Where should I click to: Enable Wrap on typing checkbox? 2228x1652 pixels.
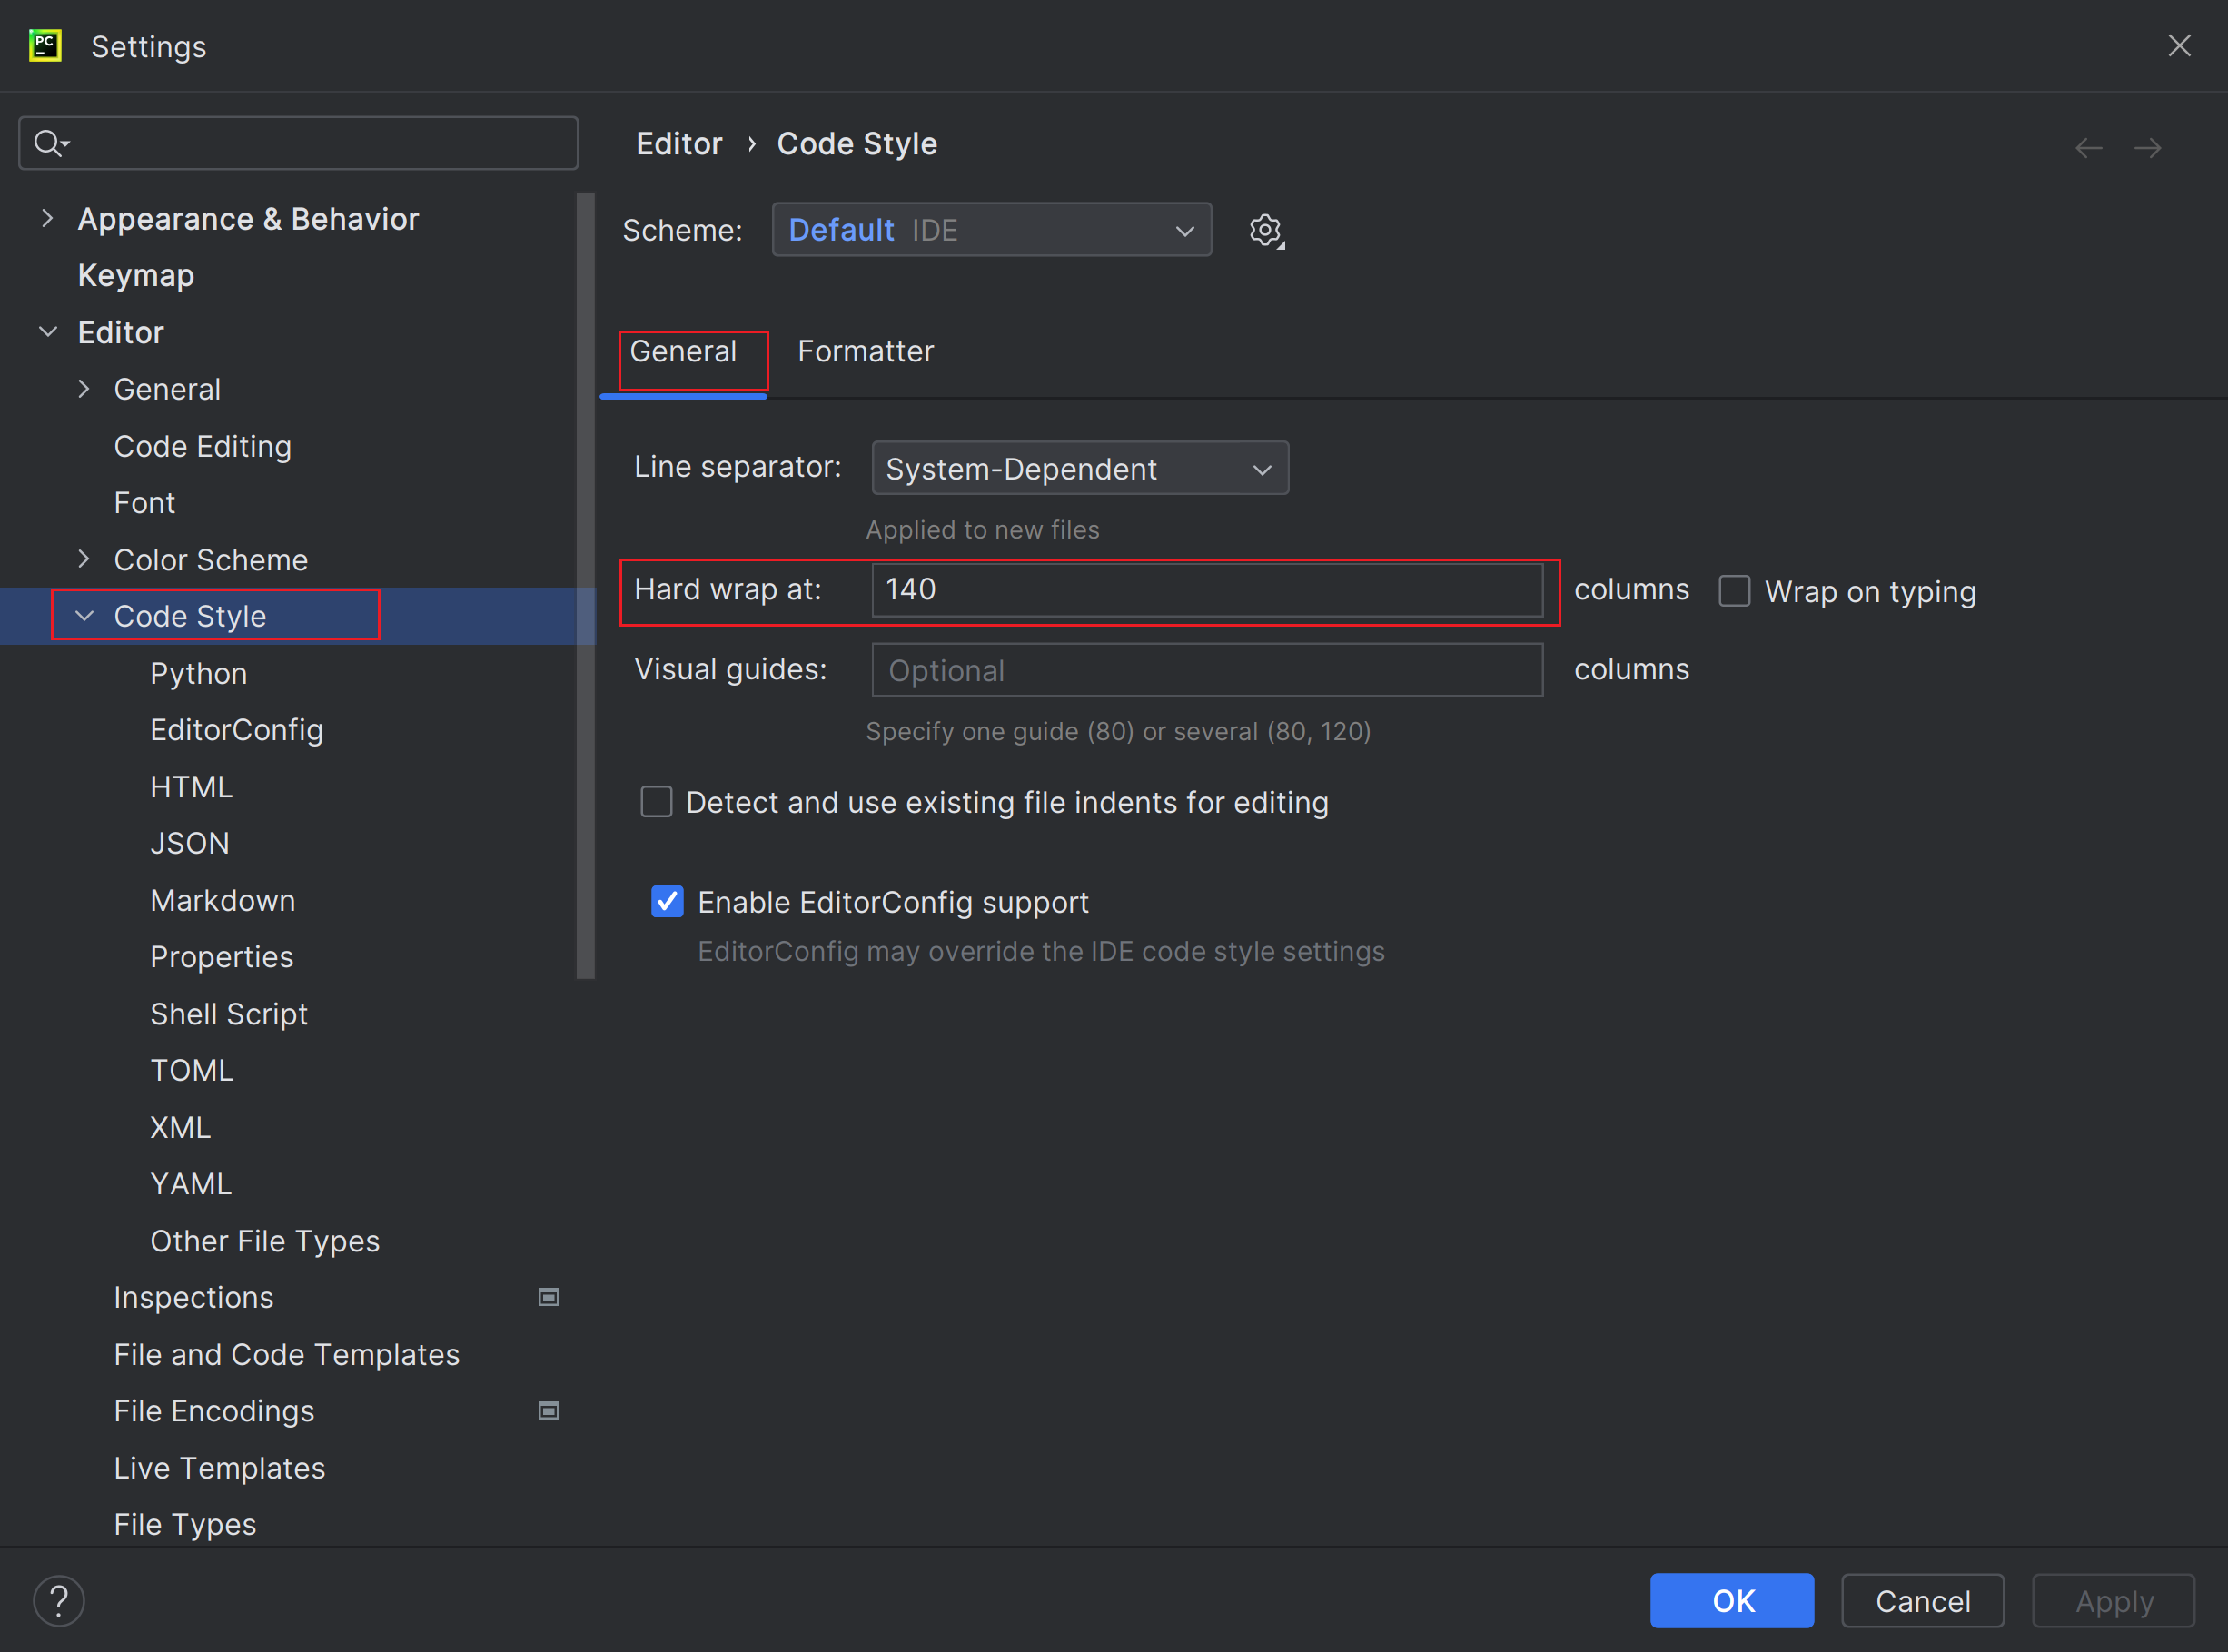pos(1734,591)
